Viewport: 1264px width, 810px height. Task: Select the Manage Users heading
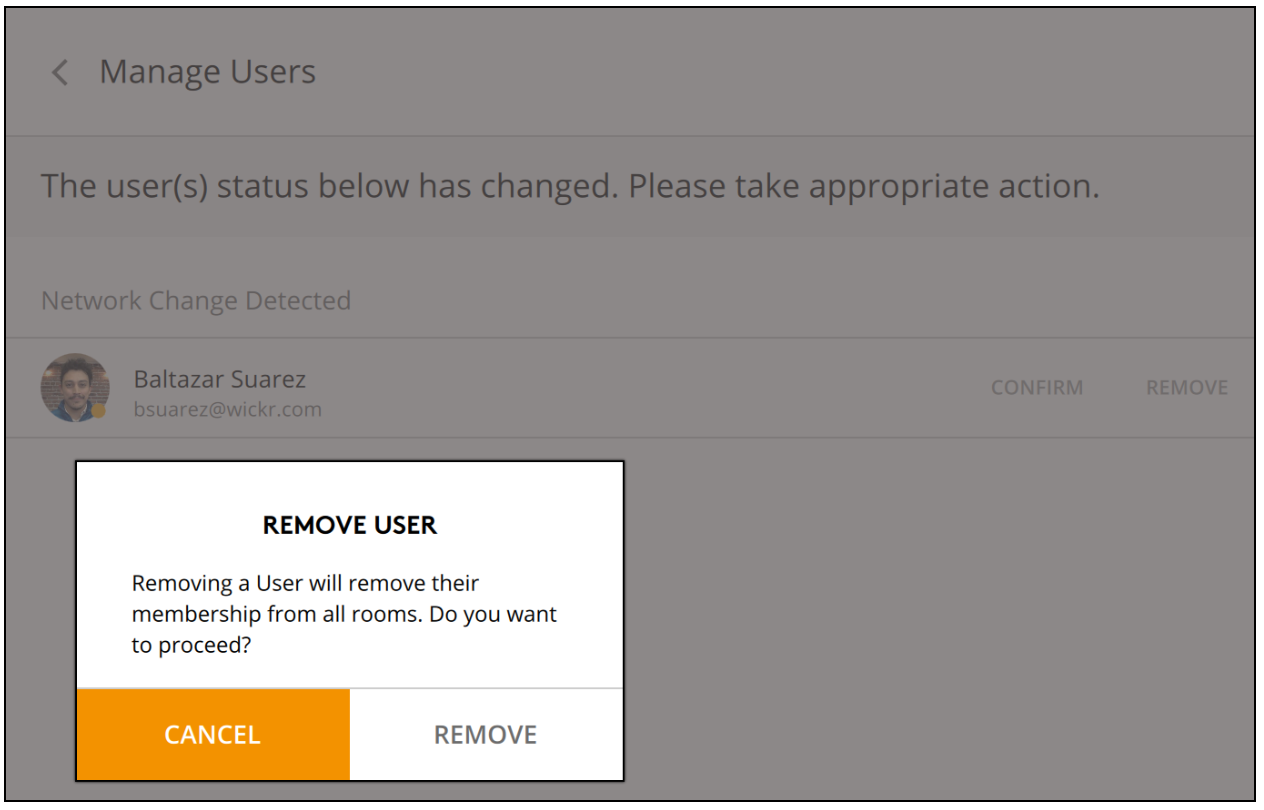click(x=208, y=72)
